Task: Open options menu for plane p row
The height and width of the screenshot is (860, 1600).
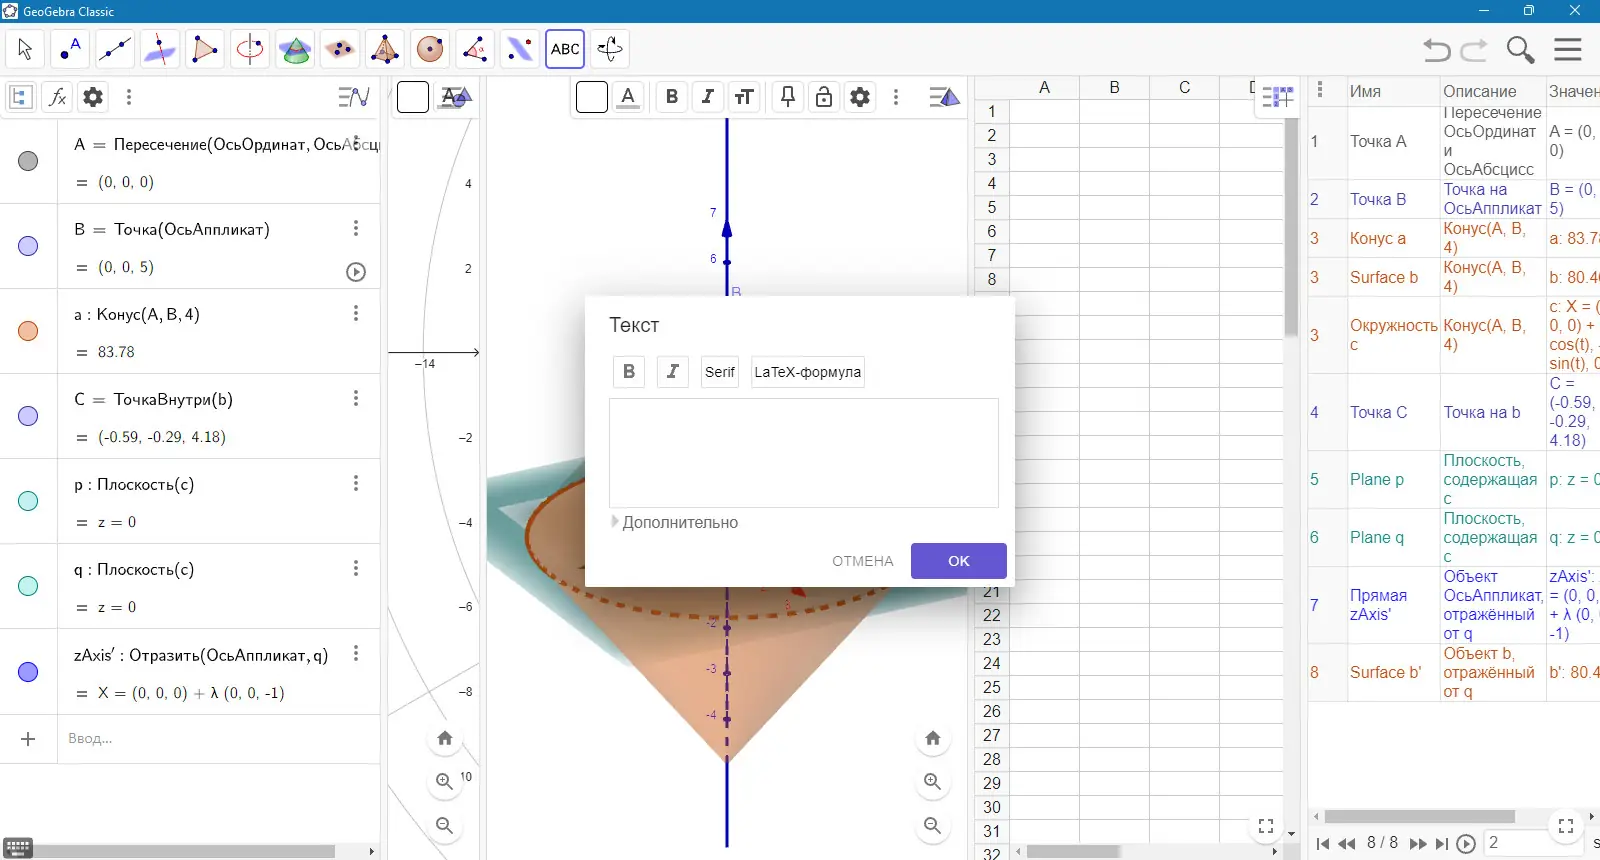Action: 356,484
